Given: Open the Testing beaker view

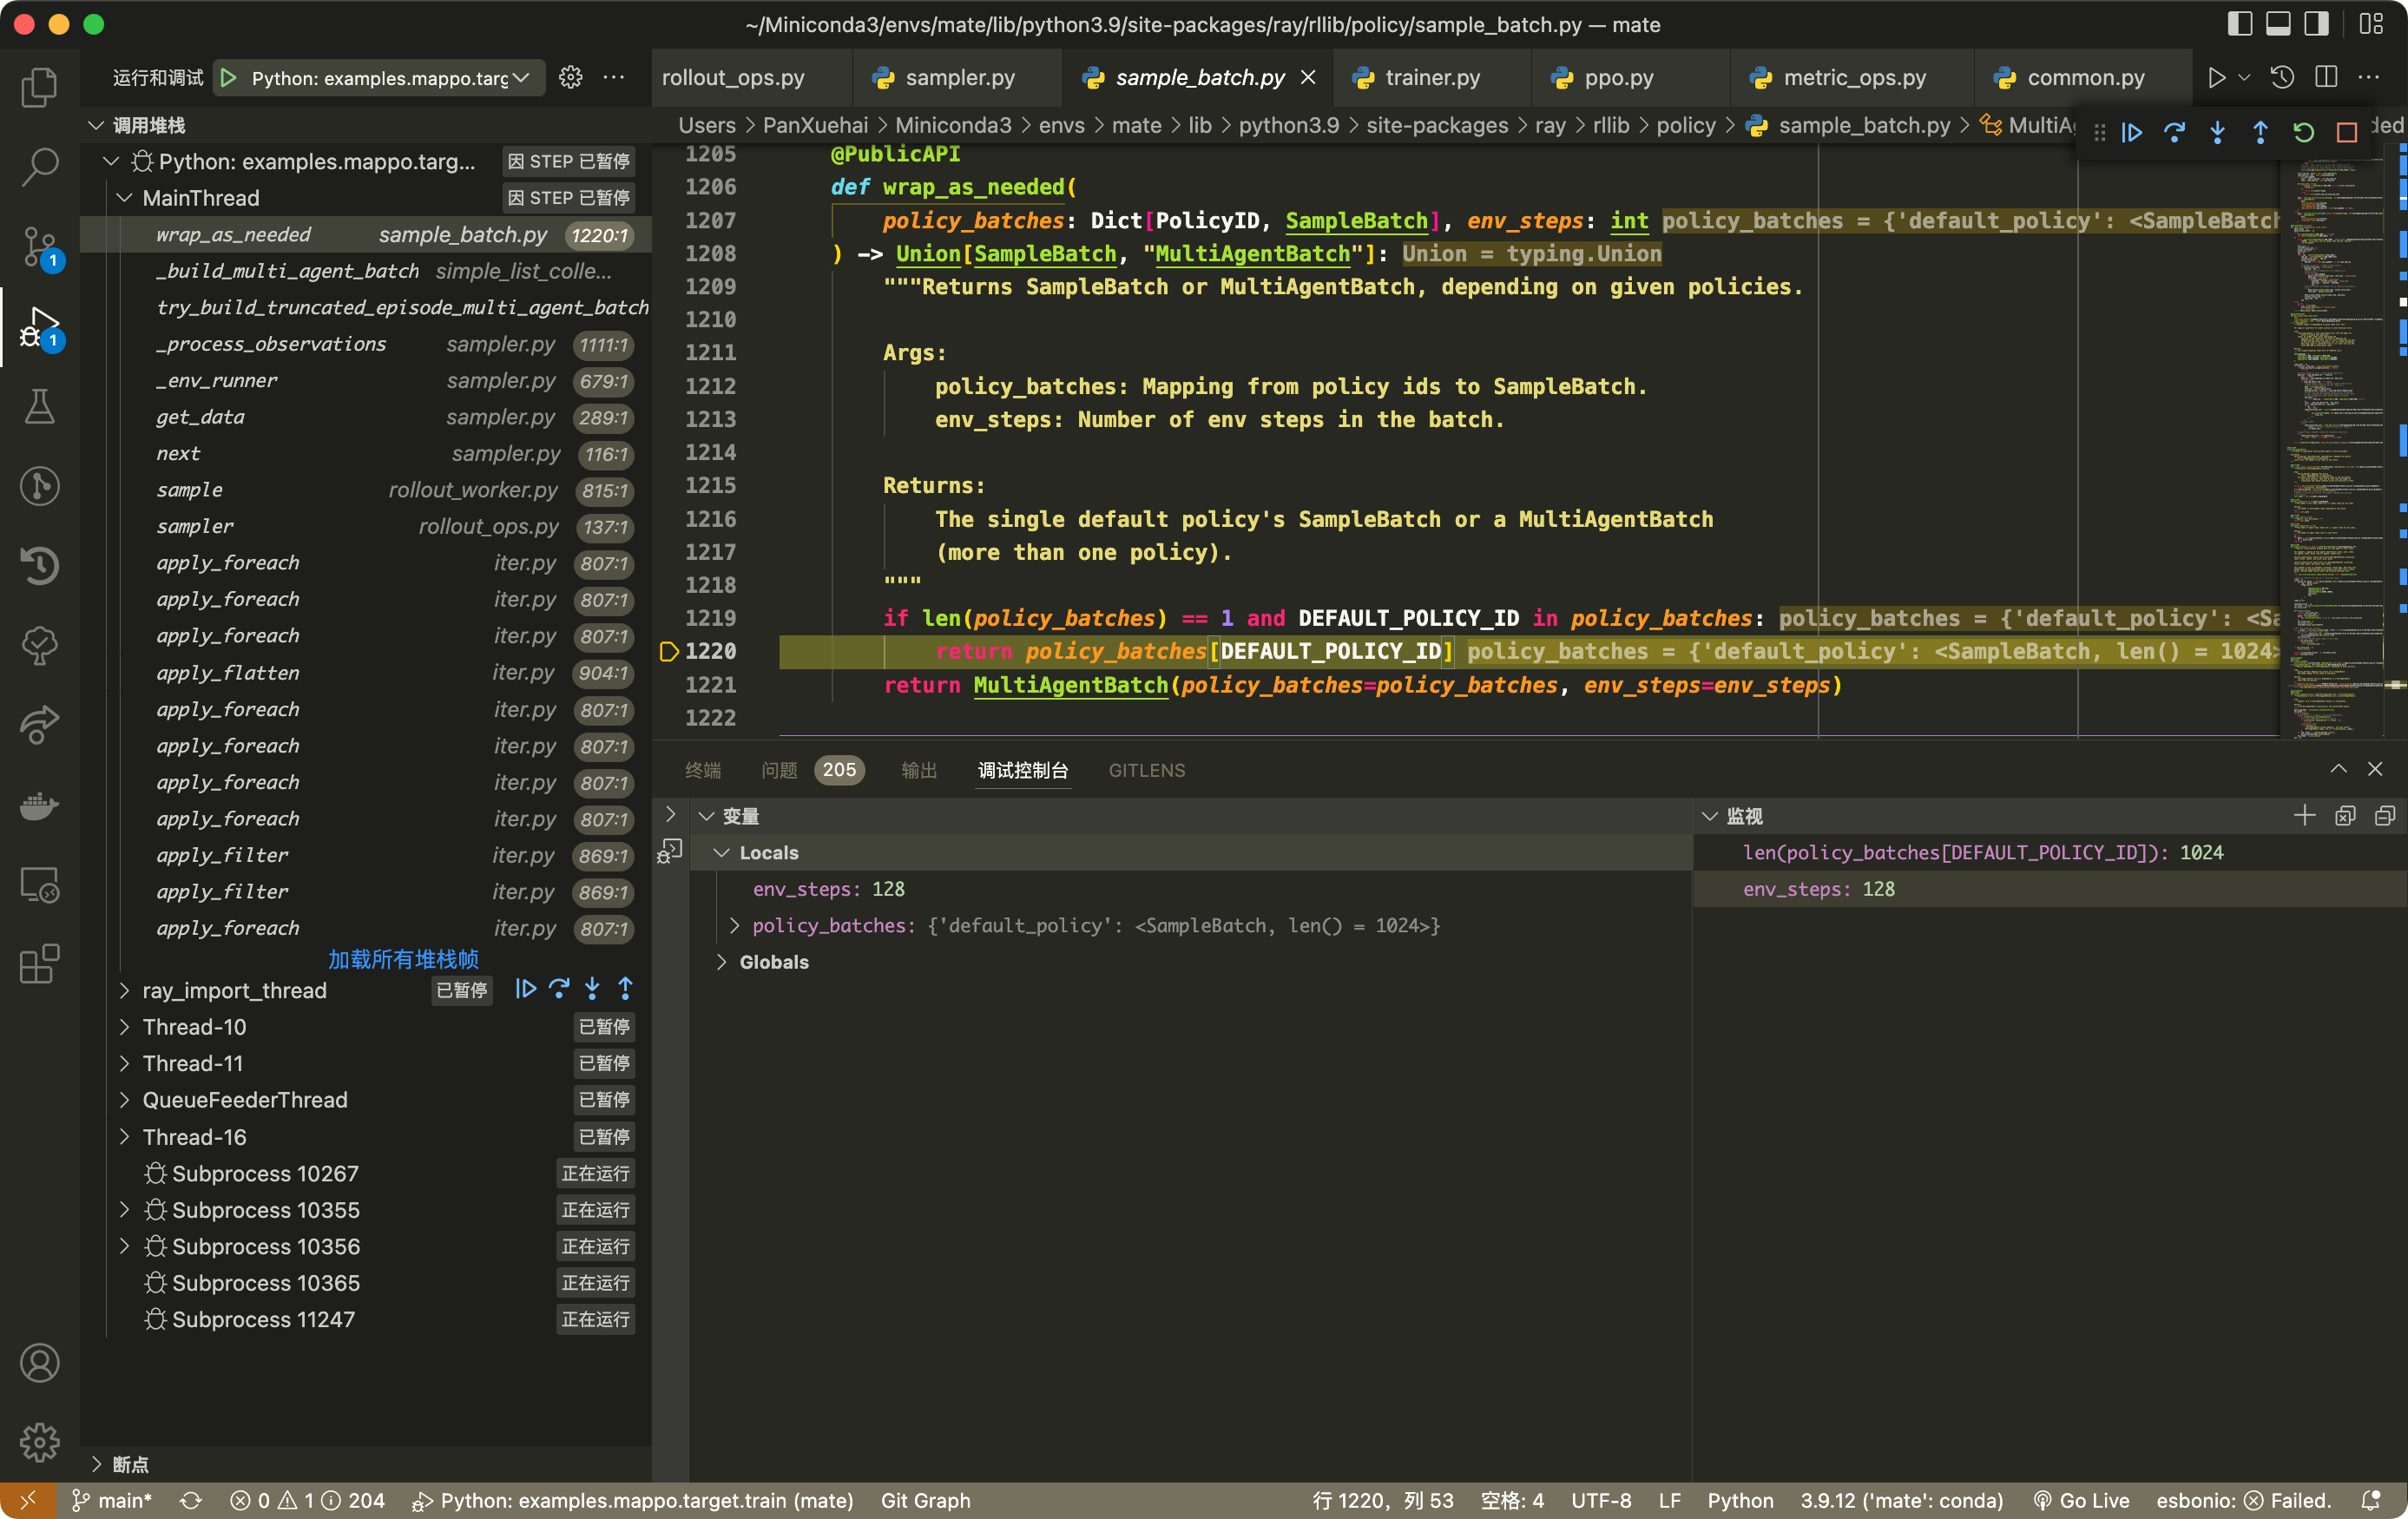Looking at the screenshot, I should coord(40,406).
